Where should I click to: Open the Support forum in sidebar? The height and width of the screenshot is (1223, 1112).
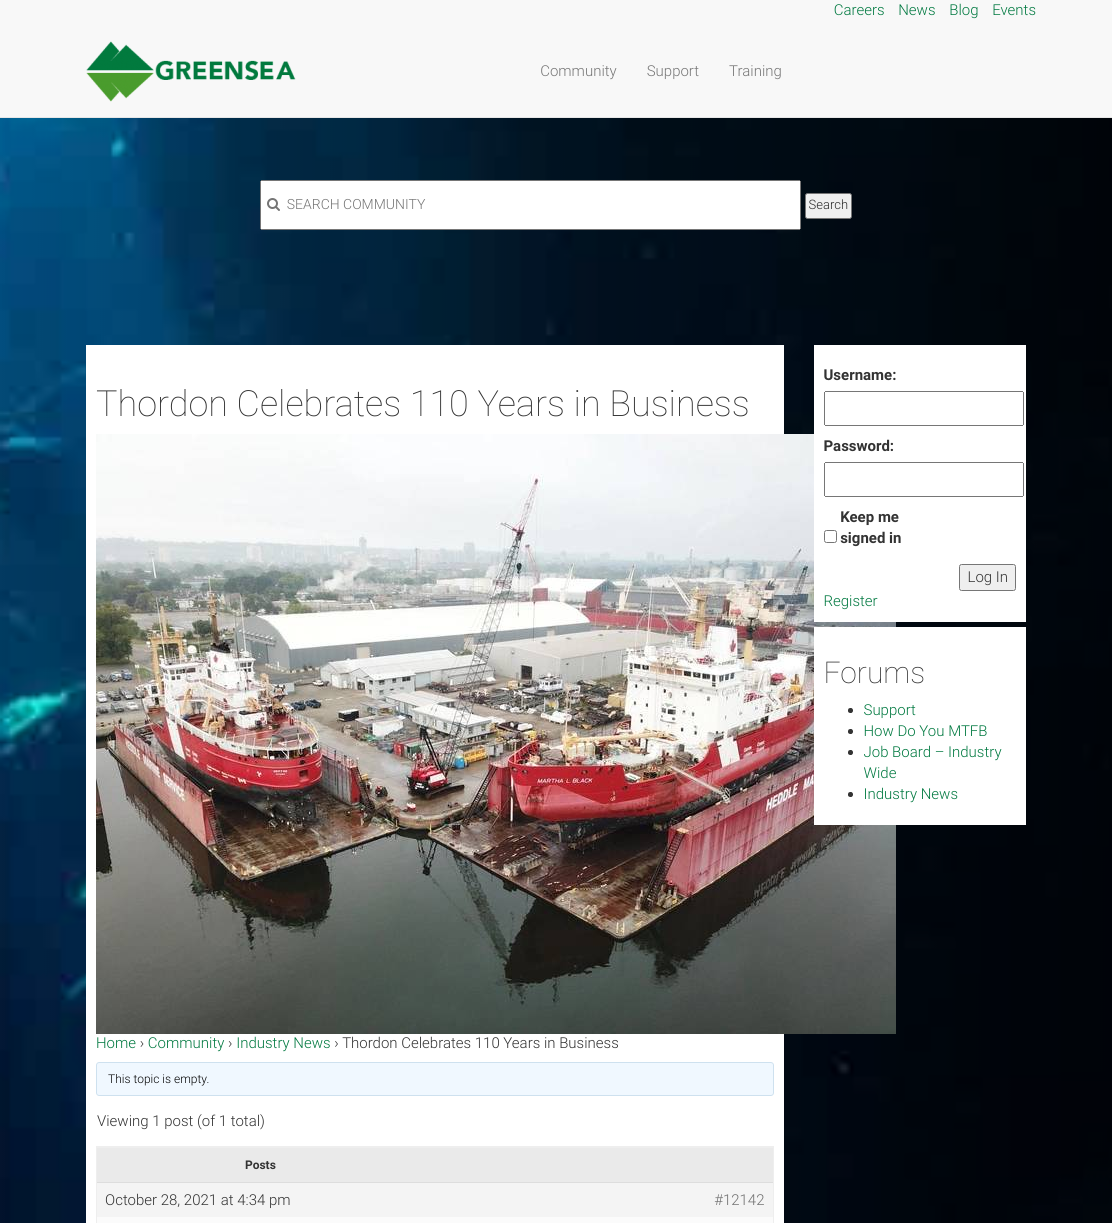click(x=889, y=710)
